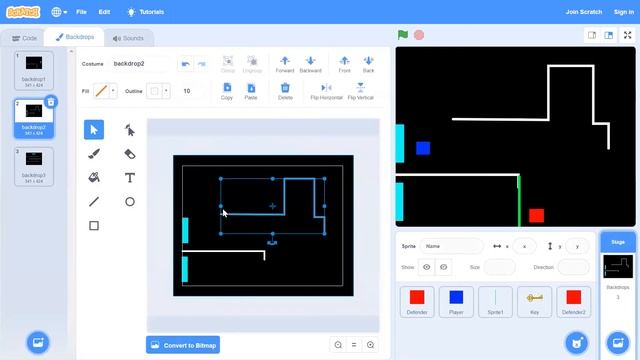Select the Defender2 sprite
Viewport: 640px width, 360px height.
[573, 302]
